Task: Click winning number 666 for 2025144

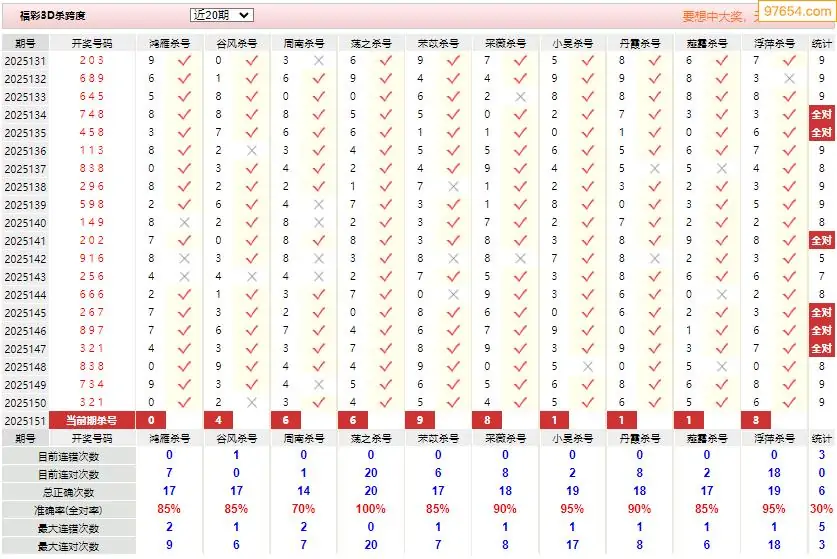Action: (x=92, y=294)
